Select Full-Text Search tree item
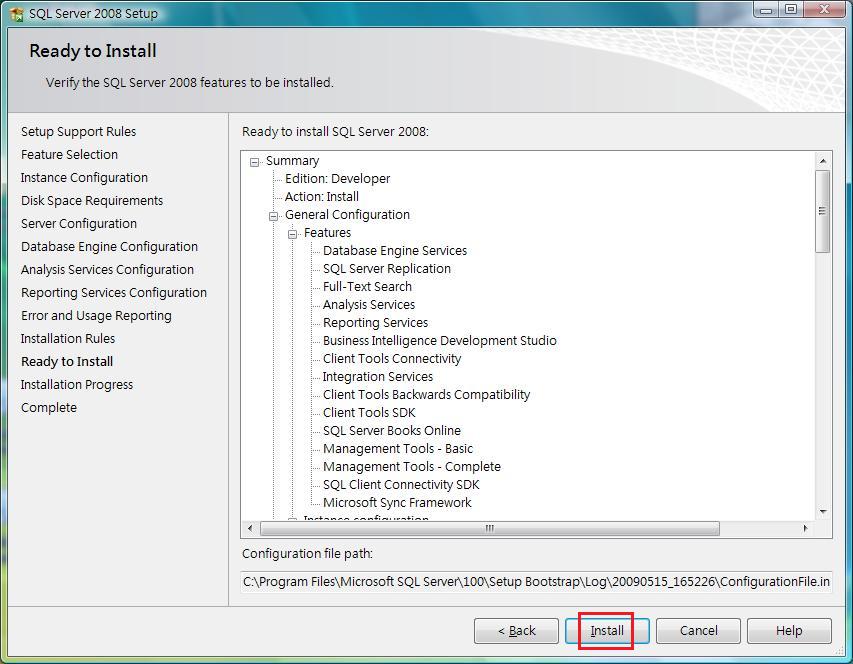Image resolution: width=853 pixels, height=664 pixels. click(367, 287)
